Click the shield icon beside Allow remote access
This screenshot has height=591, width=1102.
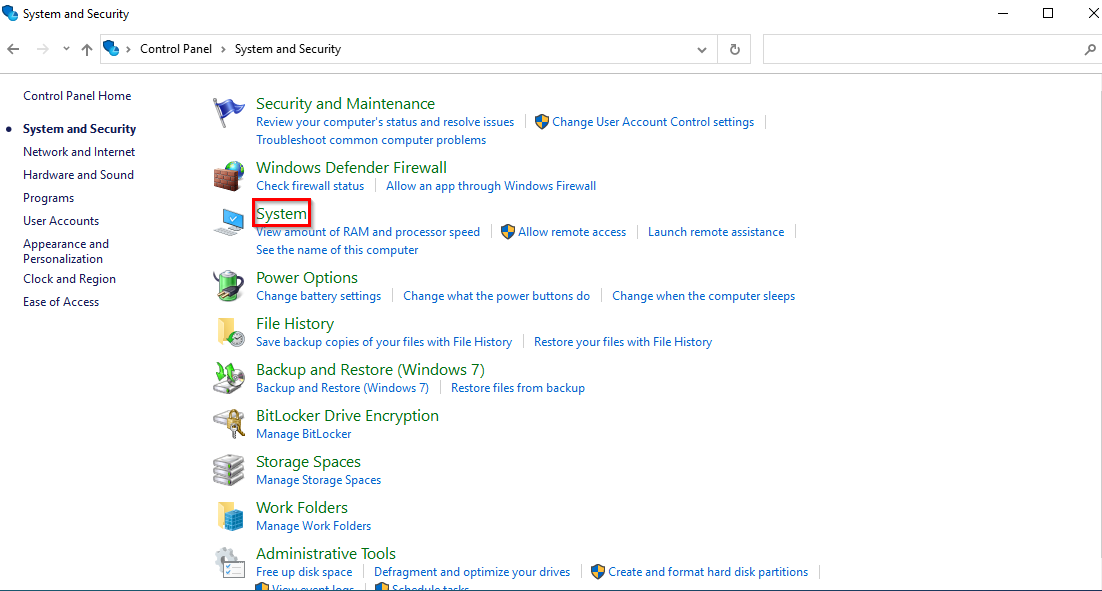pyautogui.click(x=507, y=232)
